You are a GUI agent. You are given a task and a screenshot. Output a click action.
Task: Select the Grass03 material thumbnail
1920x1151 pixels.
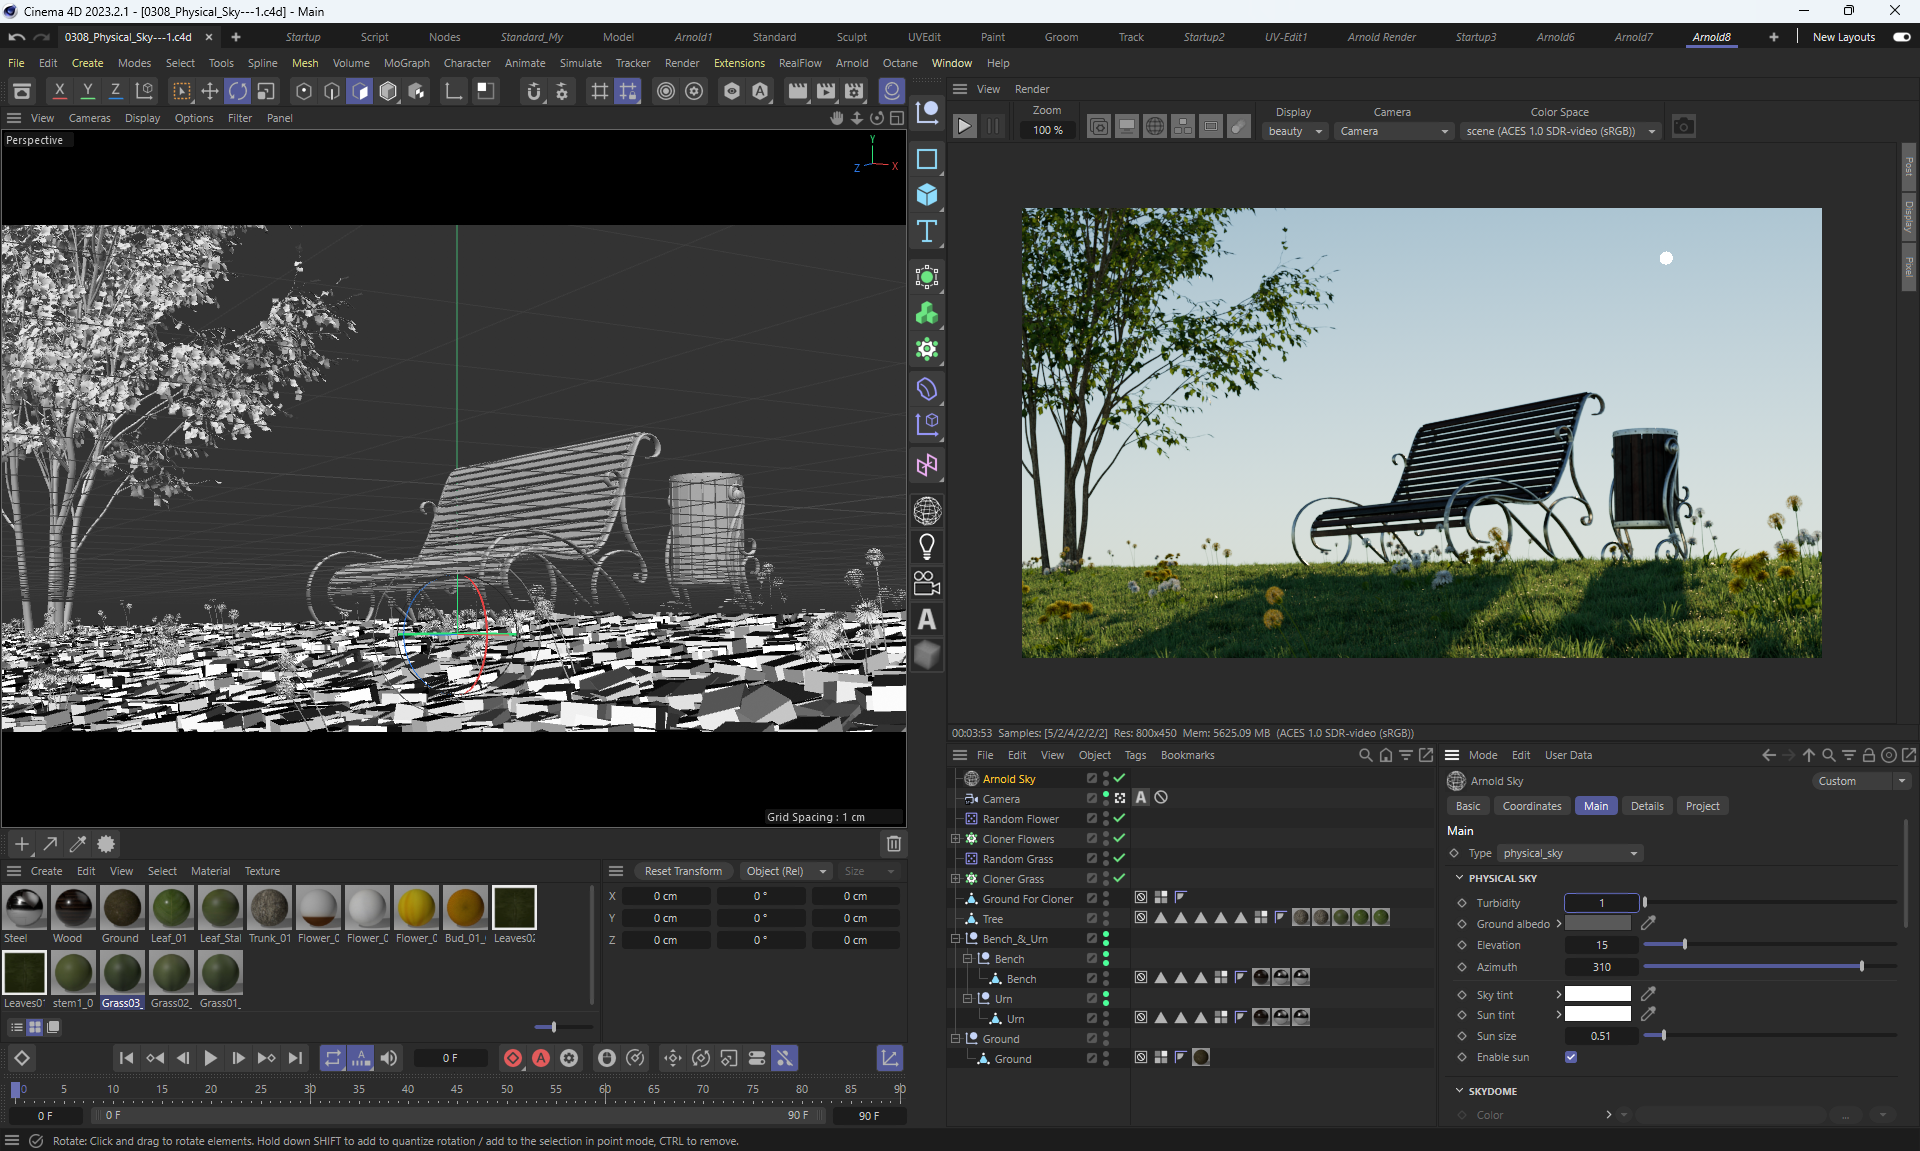pyautogui.click(x=122, y=973)
